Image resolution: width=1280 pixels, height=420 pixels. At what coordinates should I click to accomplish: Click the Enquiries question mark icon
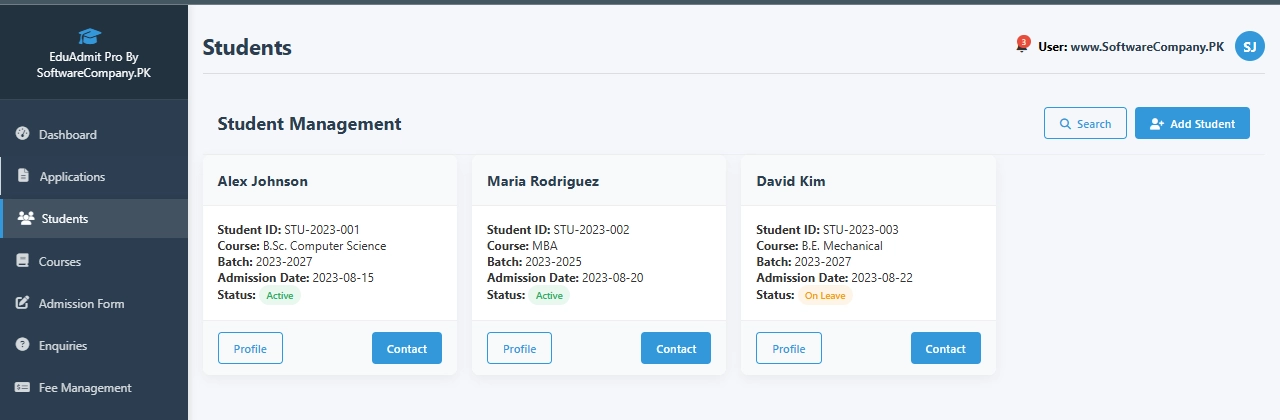[22, 345]
